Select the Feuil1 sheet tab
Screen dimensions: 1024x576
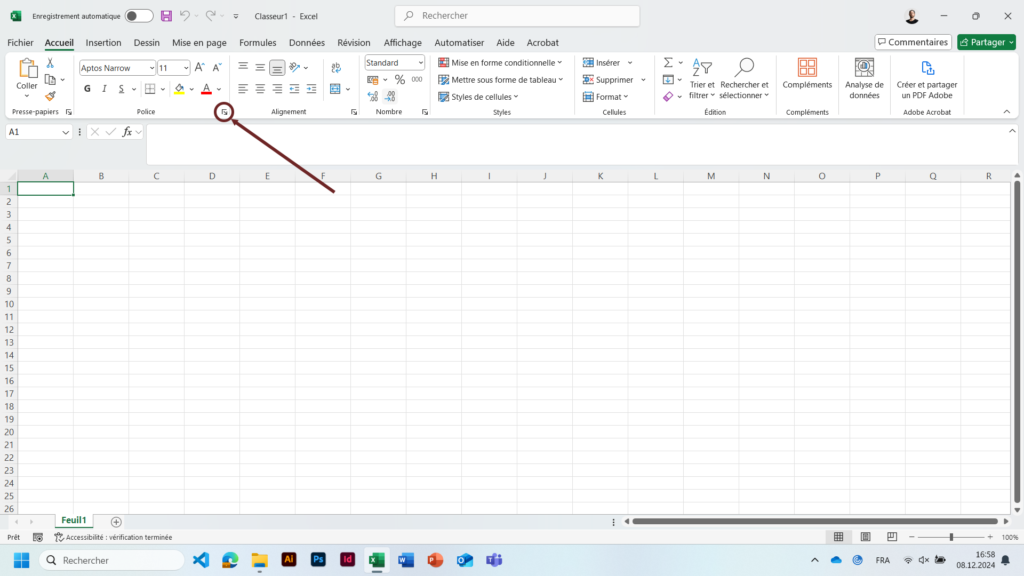pos(74,520)
